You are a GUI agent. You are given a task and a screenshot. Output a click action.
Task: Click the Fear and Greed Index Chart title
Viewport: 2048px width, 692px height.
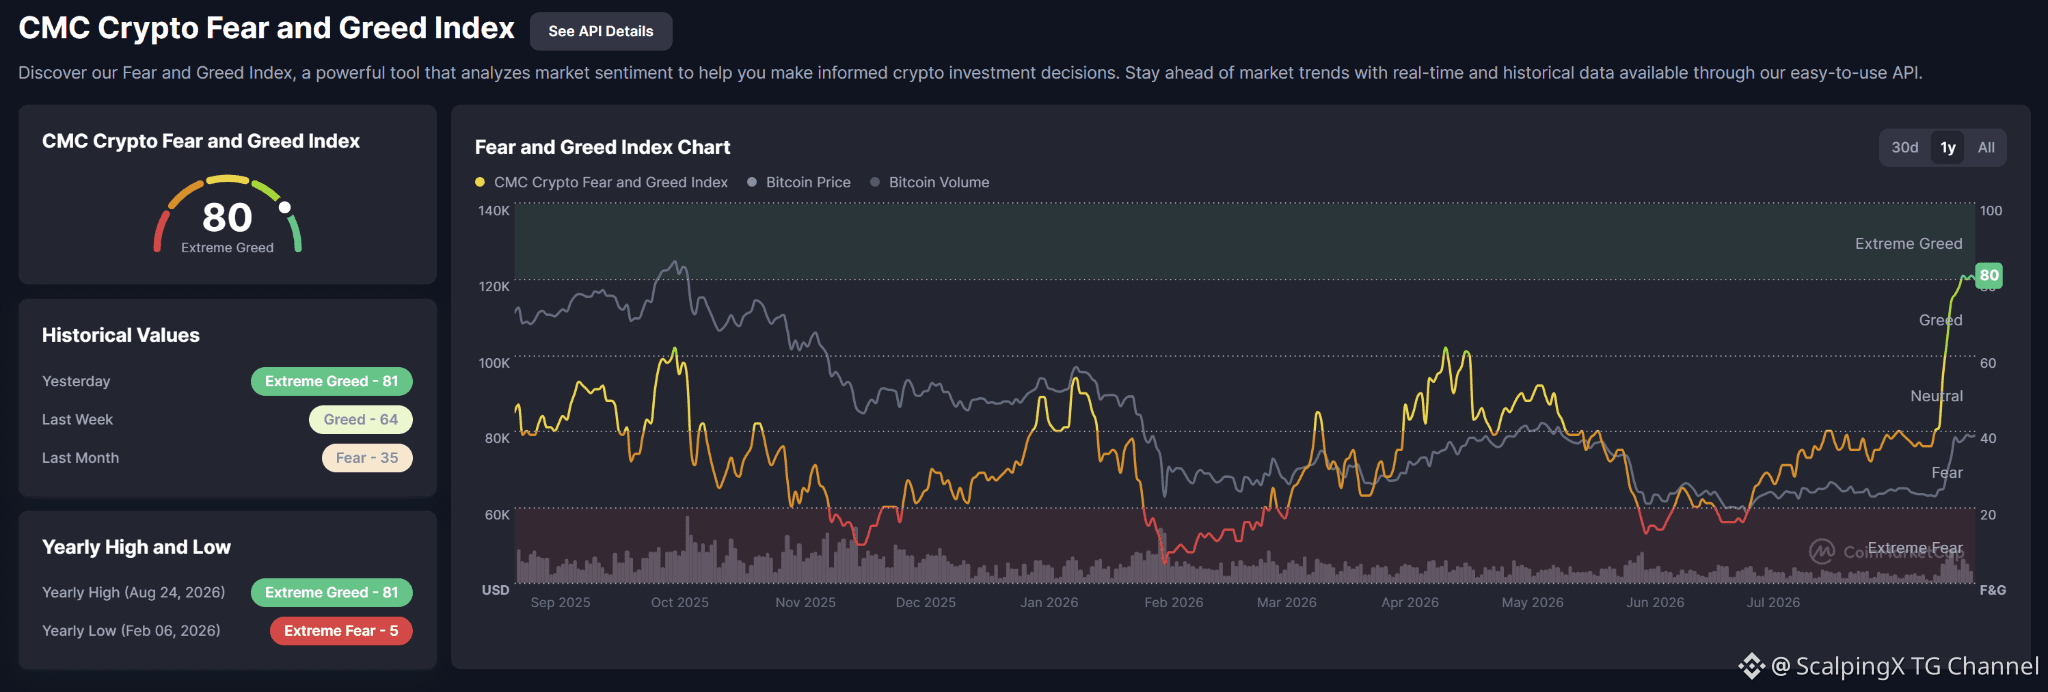pyautogui.click(x=602, y=147)
